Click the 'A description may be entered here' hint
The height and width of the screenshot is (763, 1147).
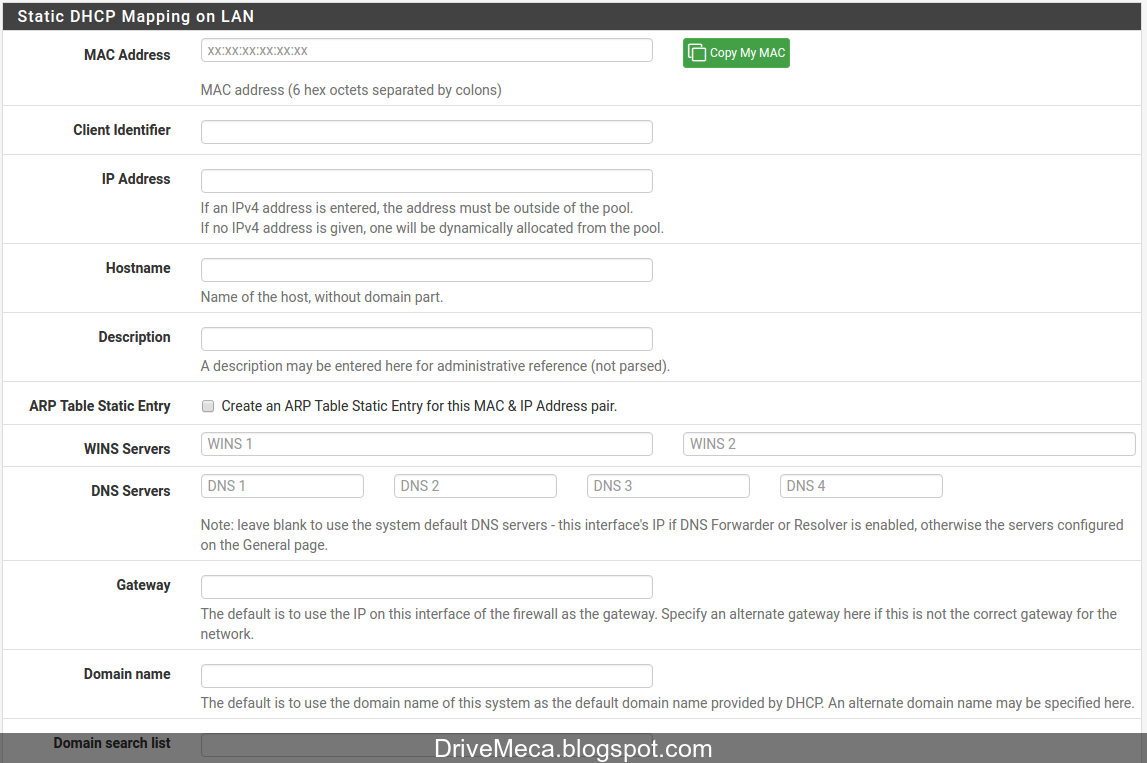435,366
